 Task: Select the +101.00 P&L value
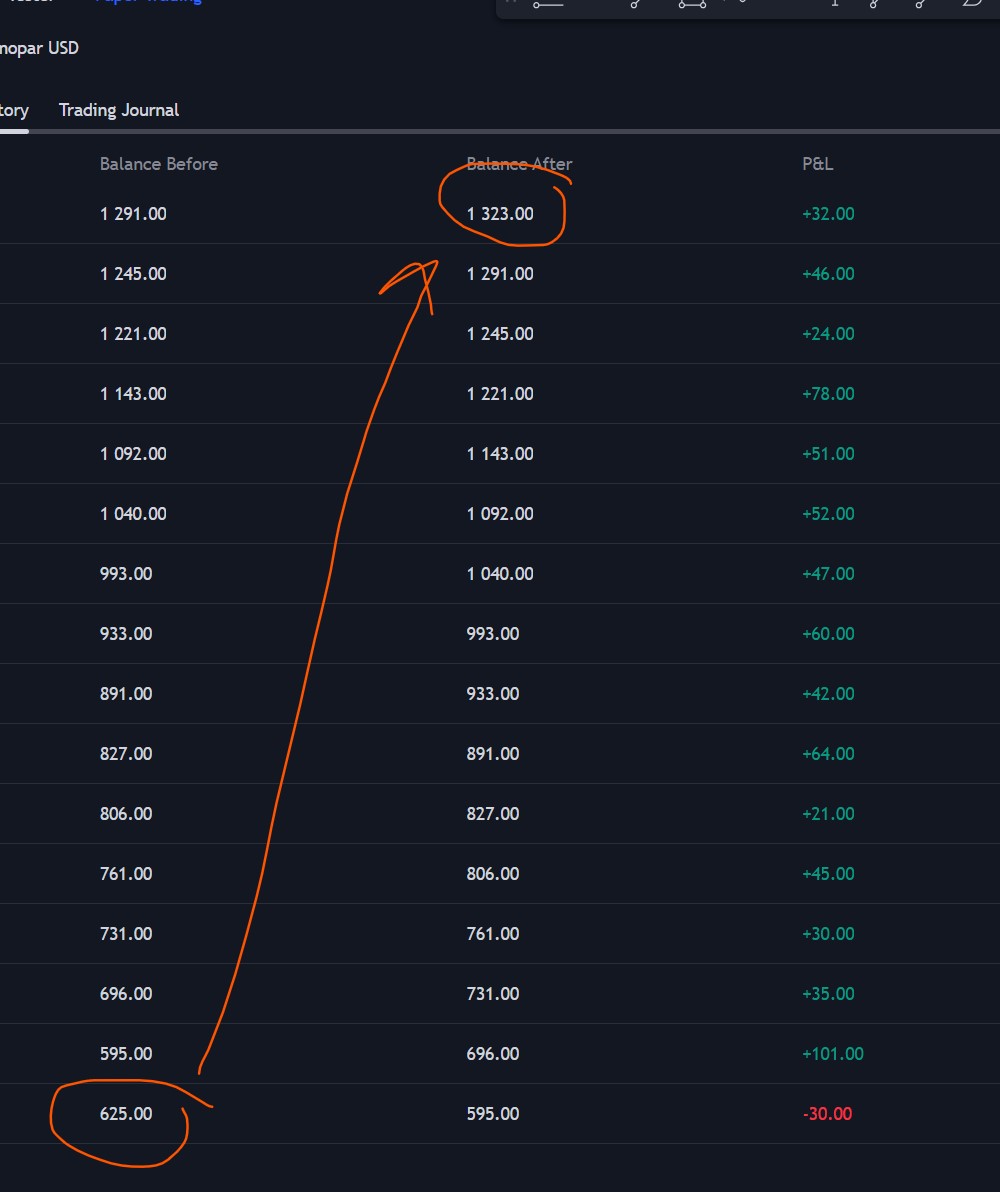point(832,1054)
